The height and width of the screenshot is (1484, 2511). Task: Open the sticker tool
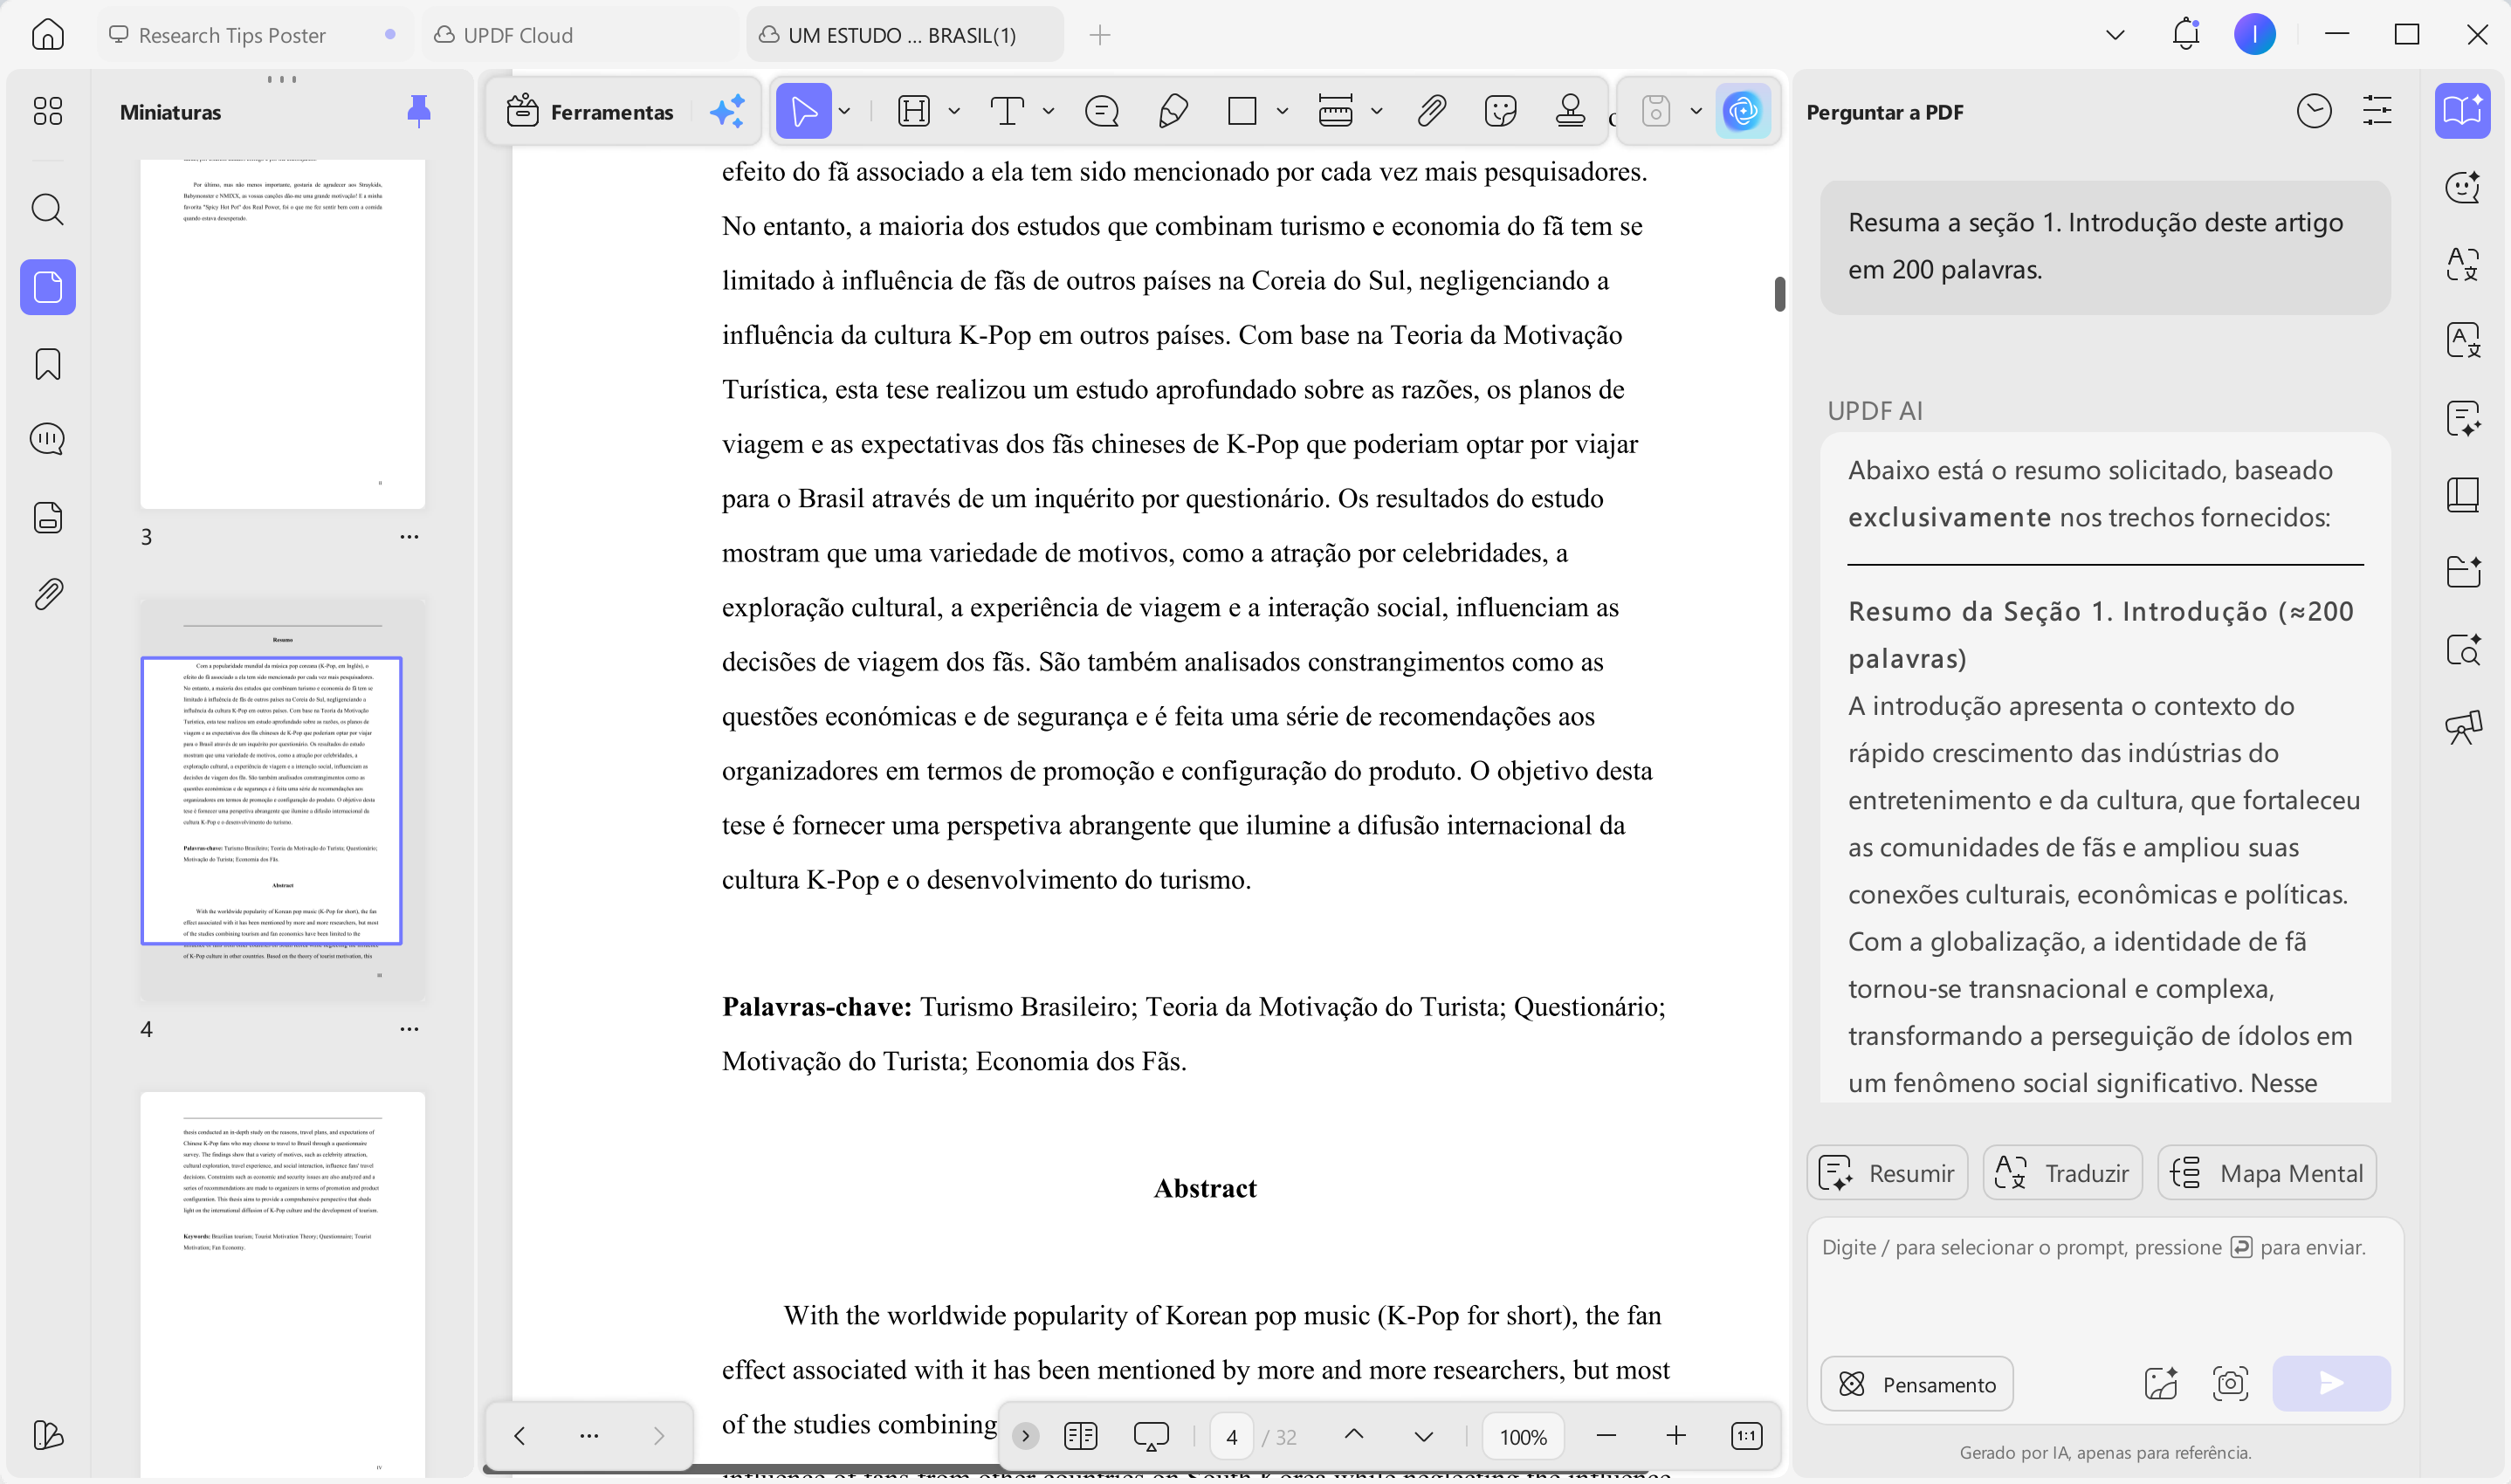tap(1500, 111)
